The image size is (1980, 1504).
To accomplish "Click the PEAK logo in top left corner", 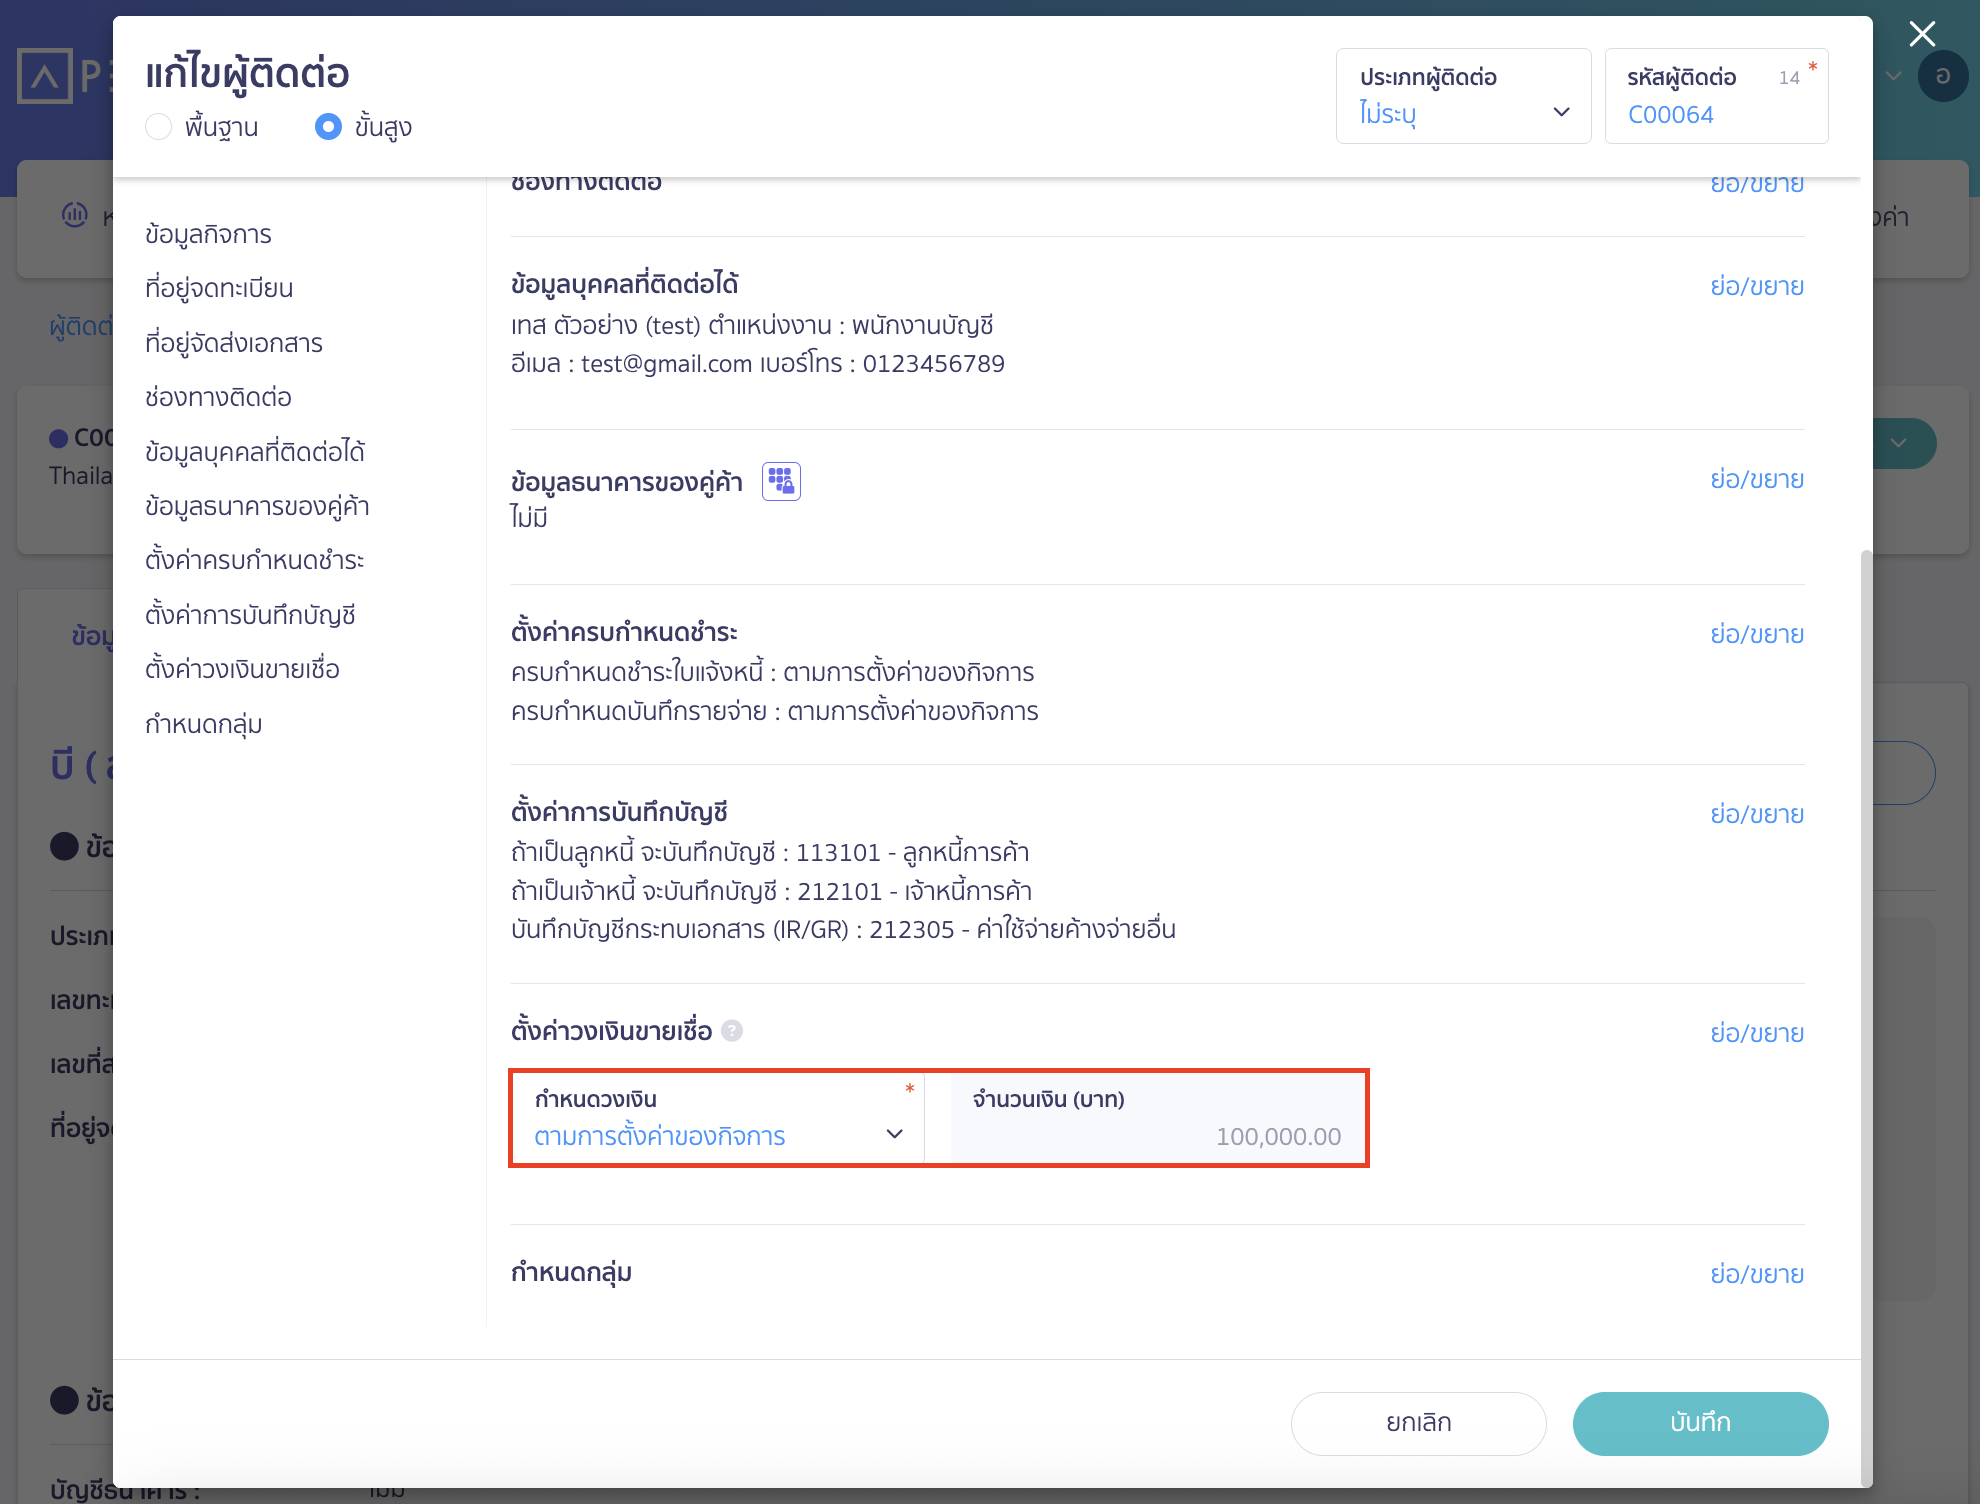I will click(45, 75).
